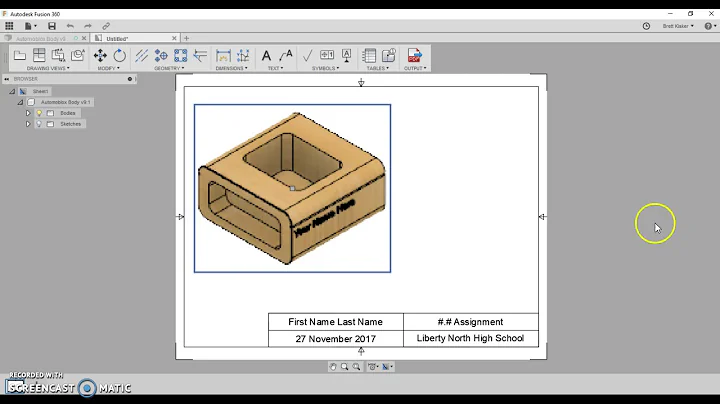Select the Detail View tool
This screenshot has width=720, height=404.
(x=78, y=56)
